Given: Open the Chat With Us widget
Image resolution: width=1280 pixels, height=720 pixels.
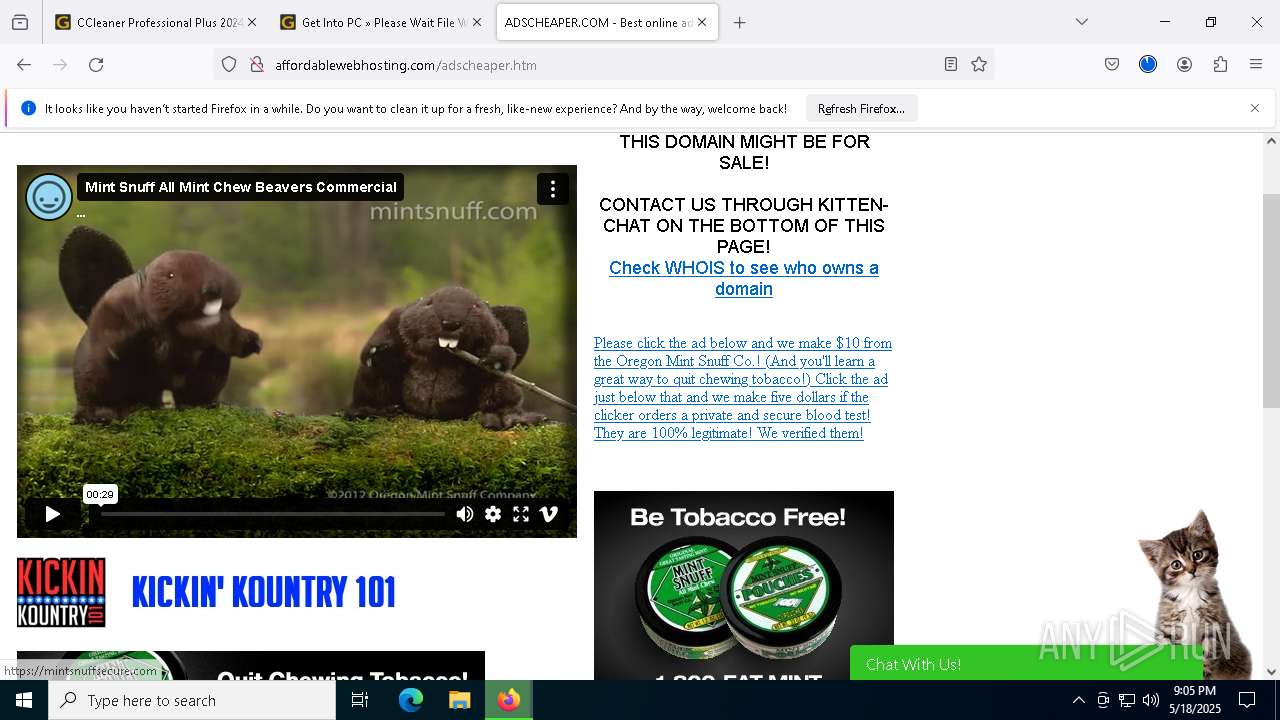Looking at the screenshot, I should tap(1025, 664).
